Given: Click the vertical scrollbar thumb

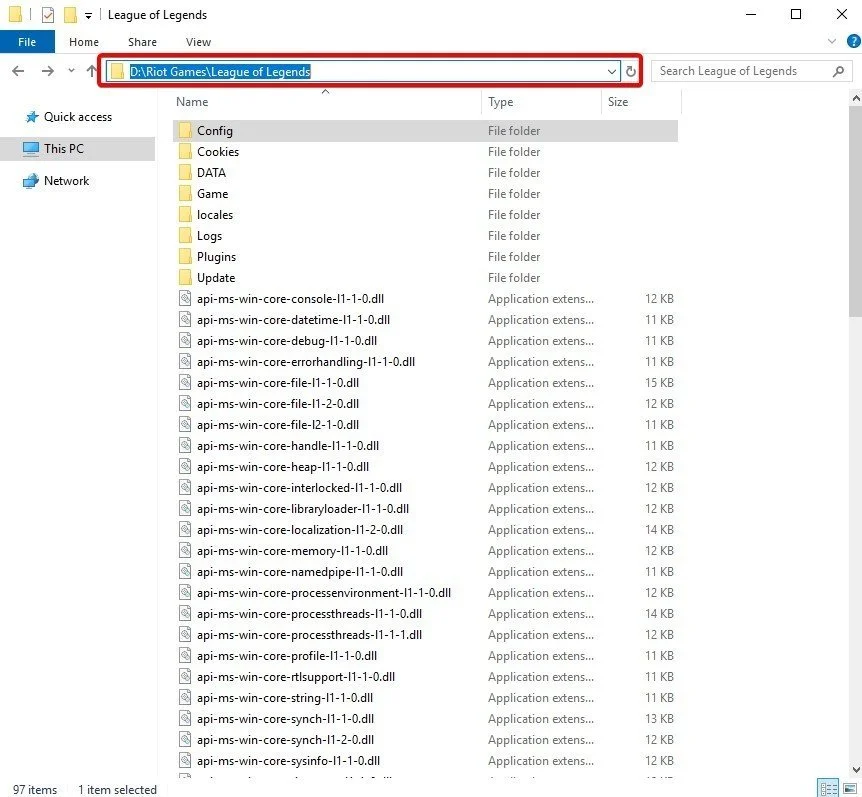Looking at the screenshot, I should tap(855, 212).
